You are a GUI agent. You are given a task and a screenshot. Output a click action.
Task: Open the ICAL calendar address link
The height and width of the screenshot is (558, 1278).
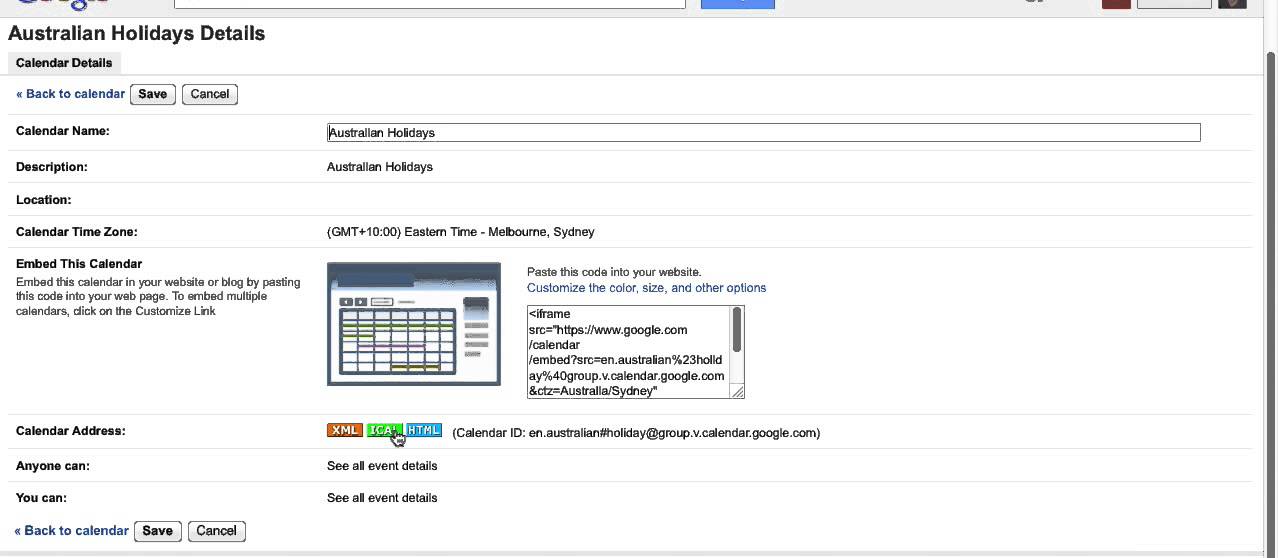click(x=384, y=430)
